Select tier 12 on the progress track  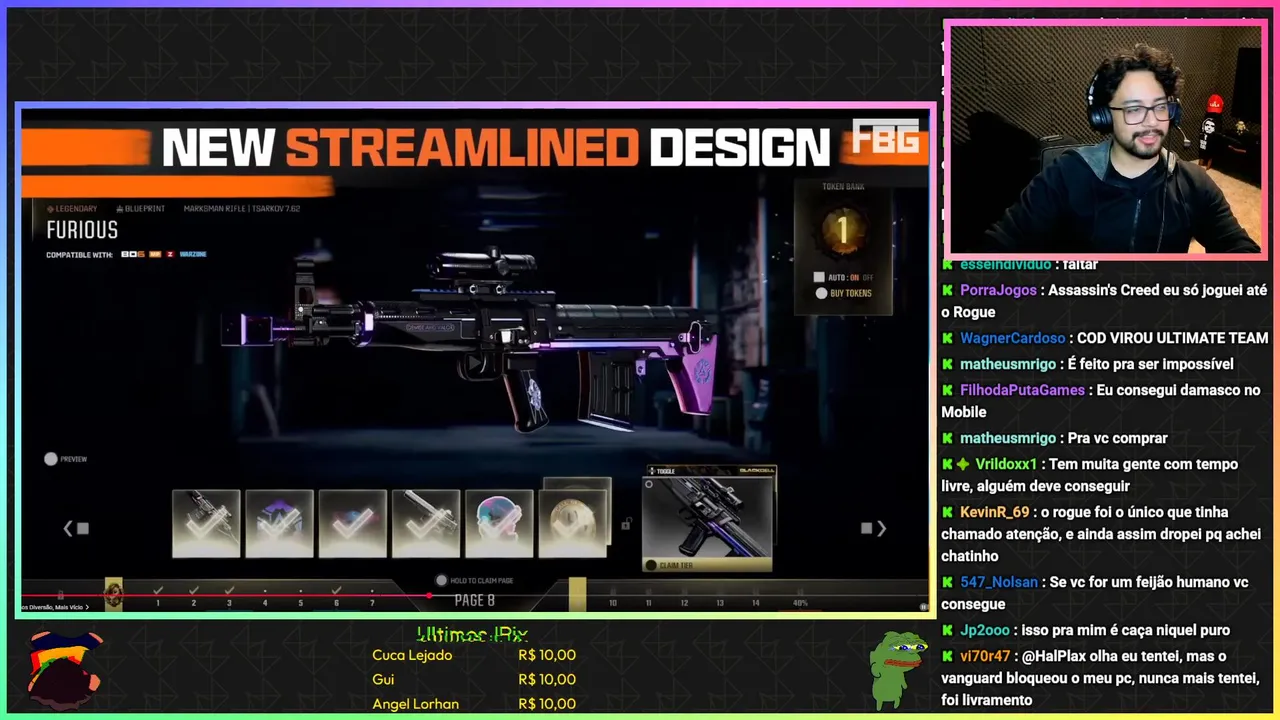[684, 602]
